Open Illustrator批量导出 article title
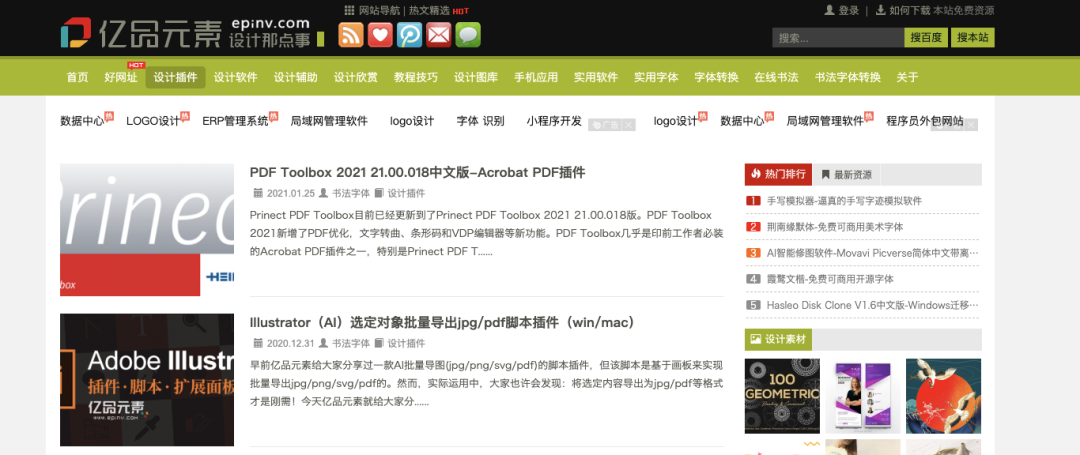This screenshot has width=1080, height=455. 442,322
